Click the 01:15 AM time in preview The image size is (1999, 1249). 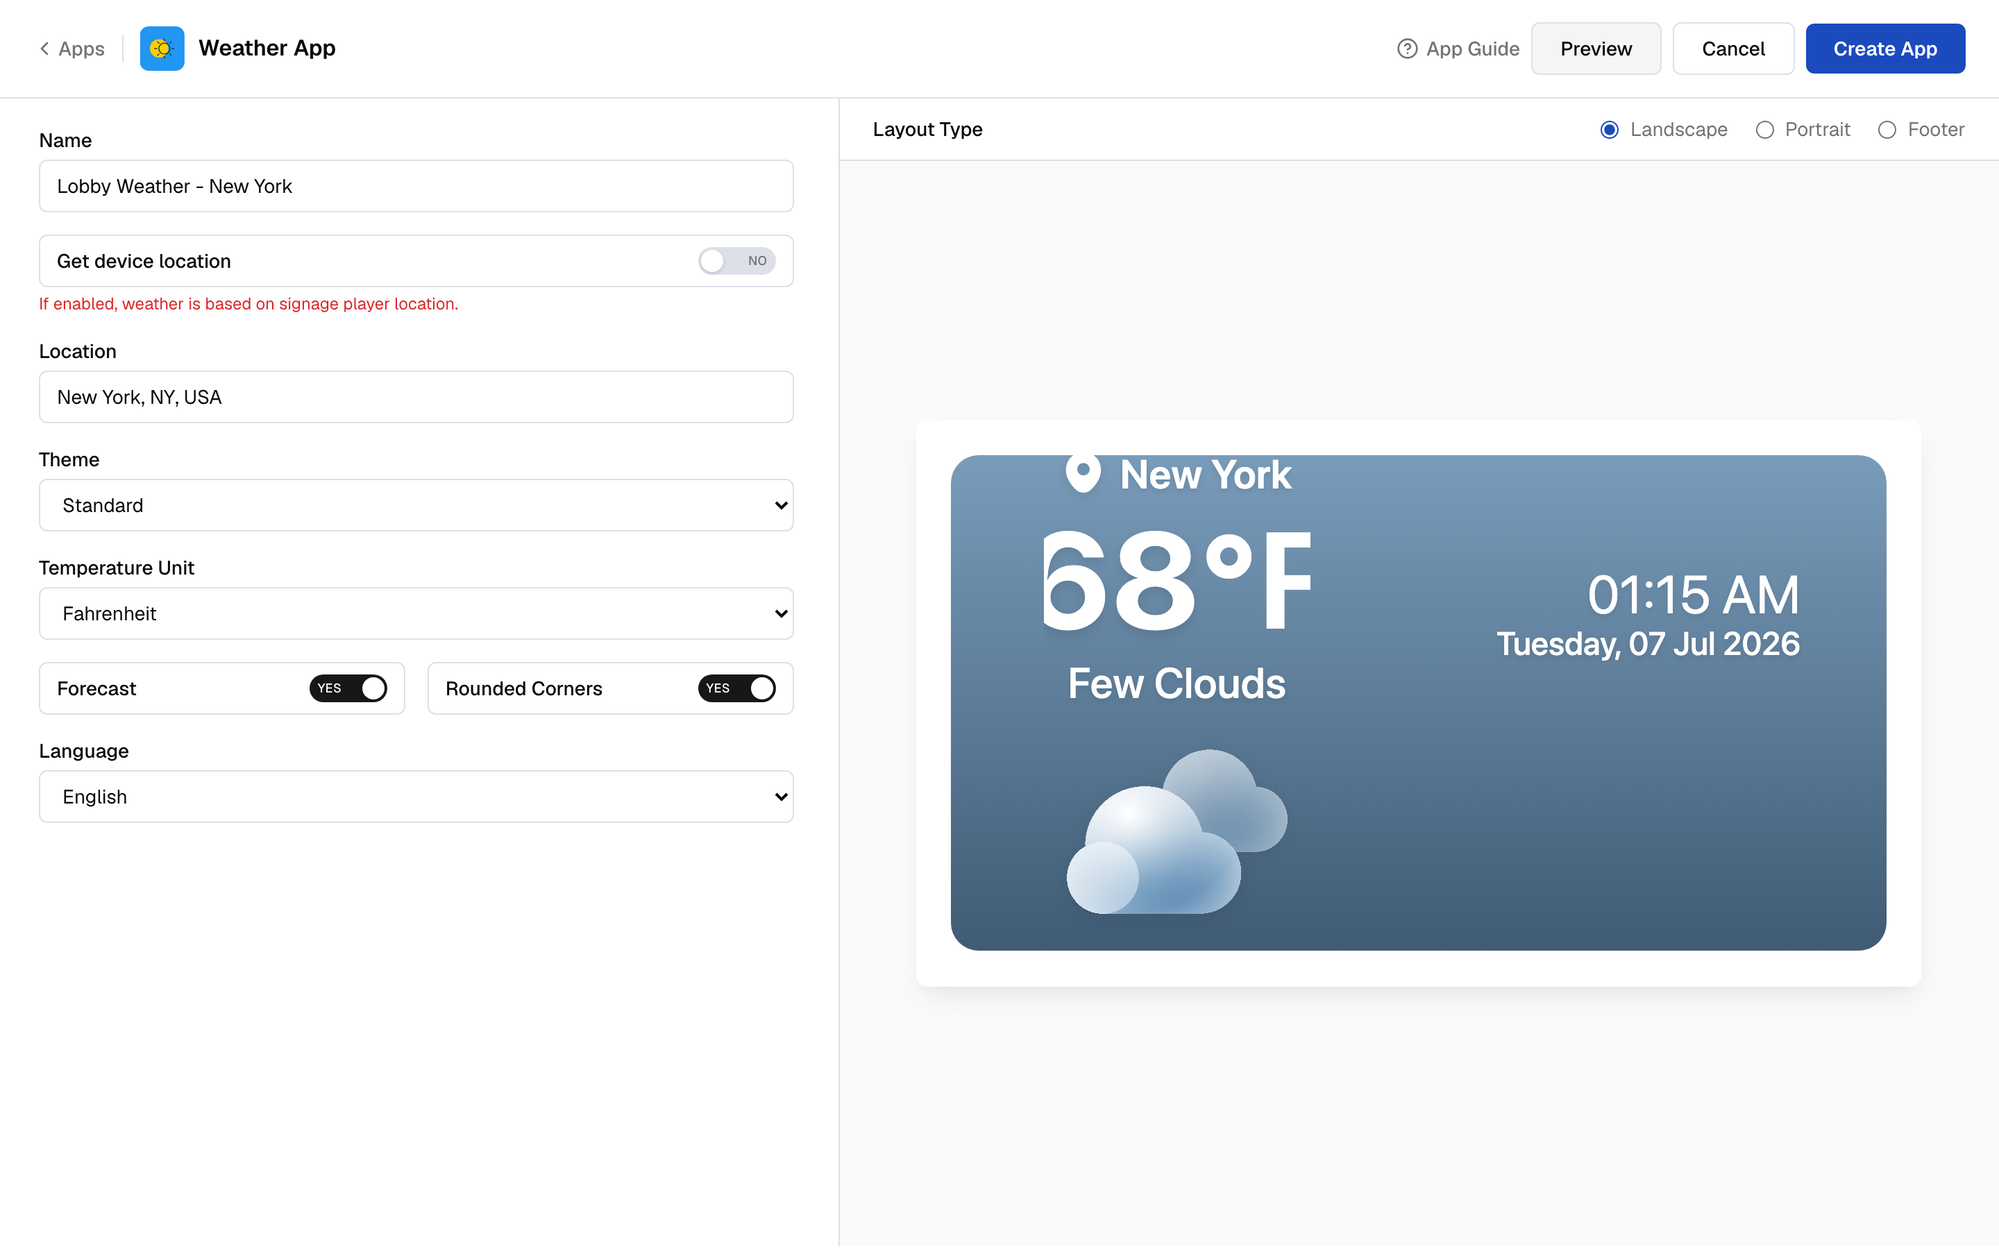click(1693, 595)
